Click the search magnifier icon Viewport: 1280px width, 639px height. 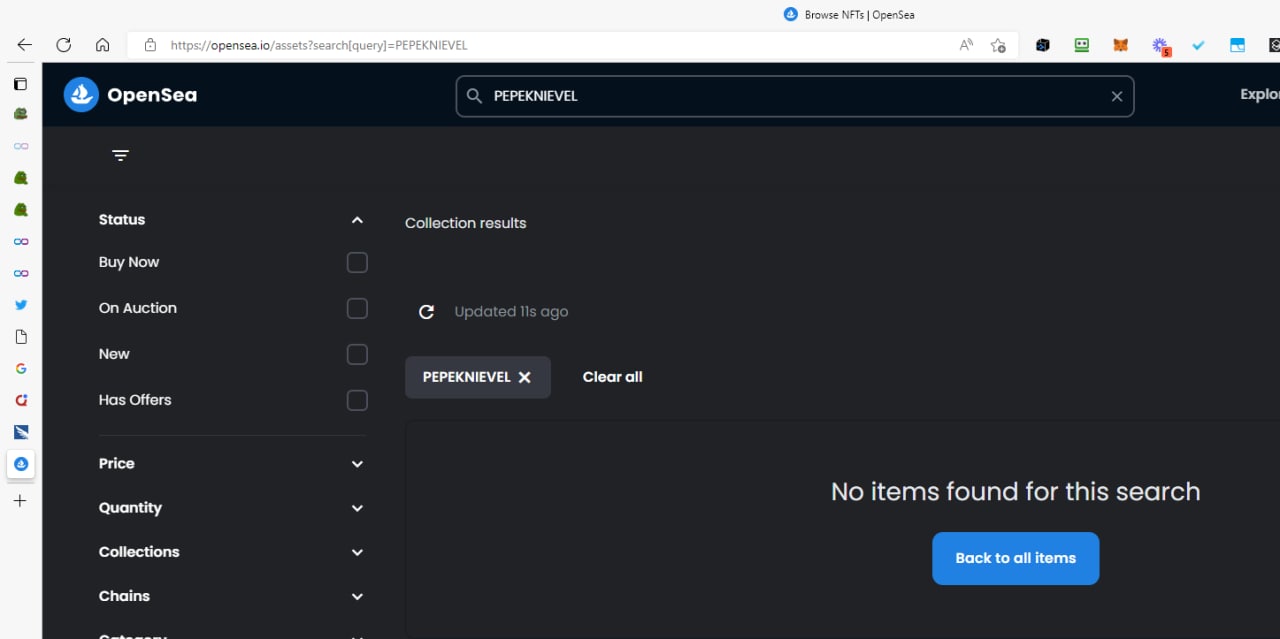[x=475, y=96]
